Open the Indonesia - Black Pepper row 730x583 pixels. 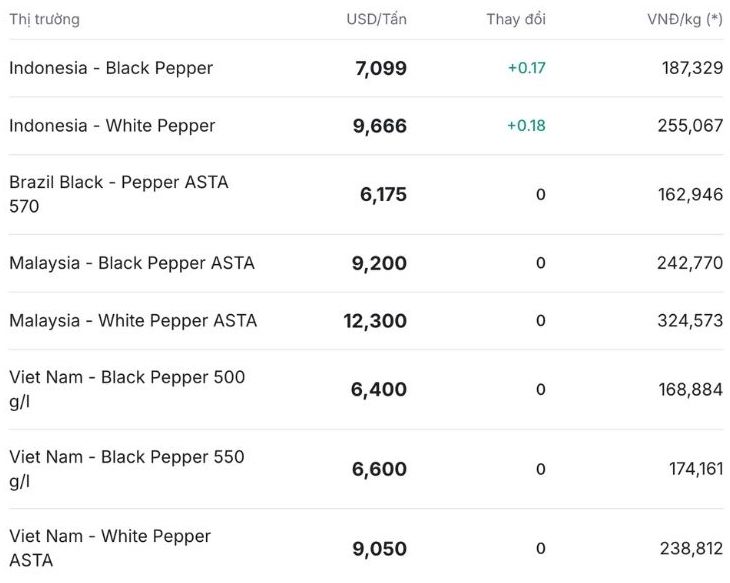(x=111, y=68)
